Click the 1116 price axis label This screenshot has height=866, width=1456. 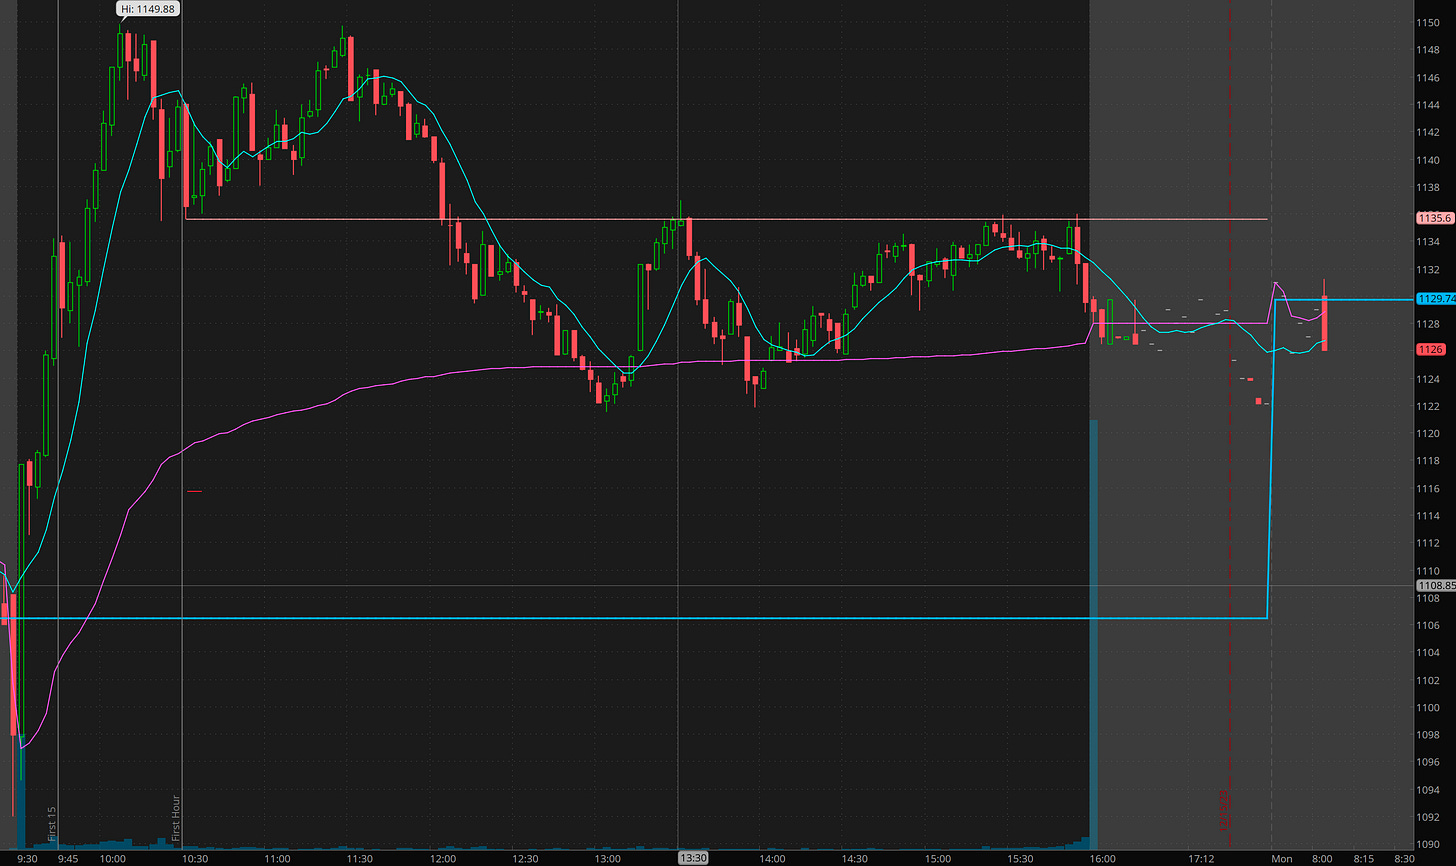click(1427, 488)
